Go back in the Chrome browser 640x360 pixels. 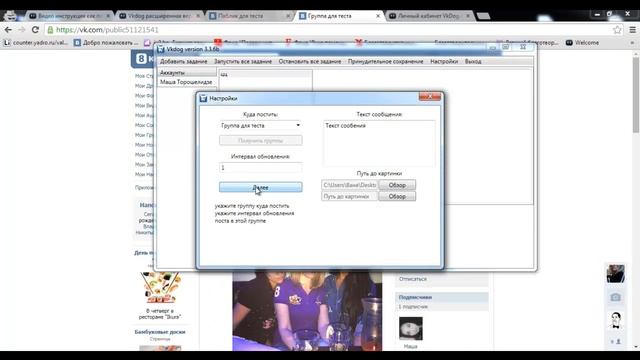pyautogui.click(x=8, y=30)
